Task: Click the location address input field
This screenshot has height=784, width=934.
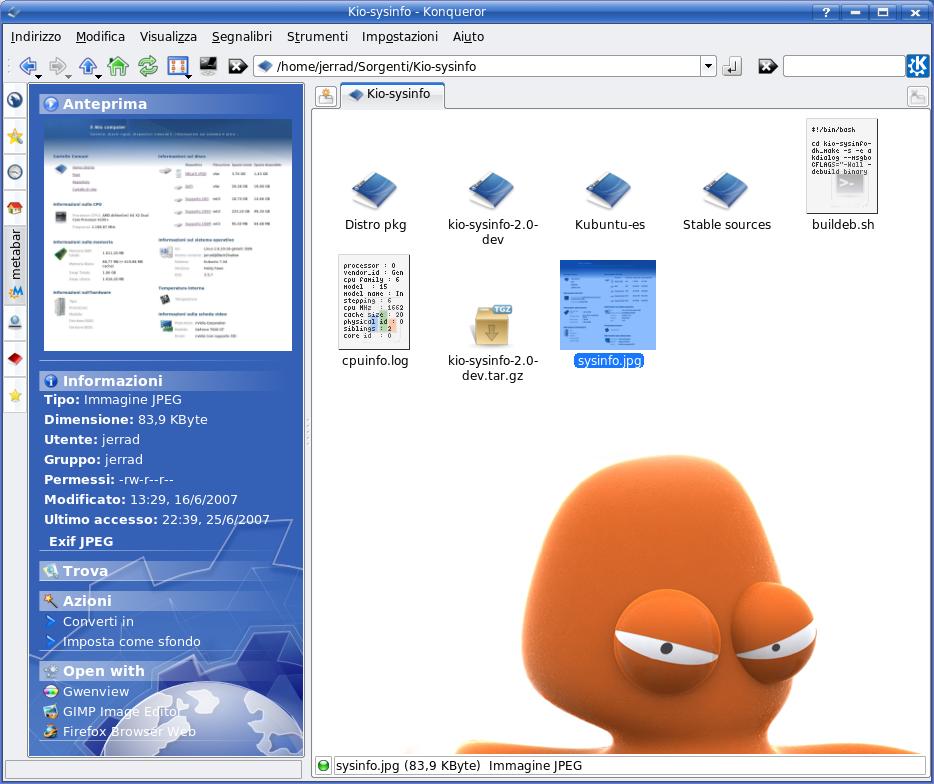Action: tap(478, 66)
